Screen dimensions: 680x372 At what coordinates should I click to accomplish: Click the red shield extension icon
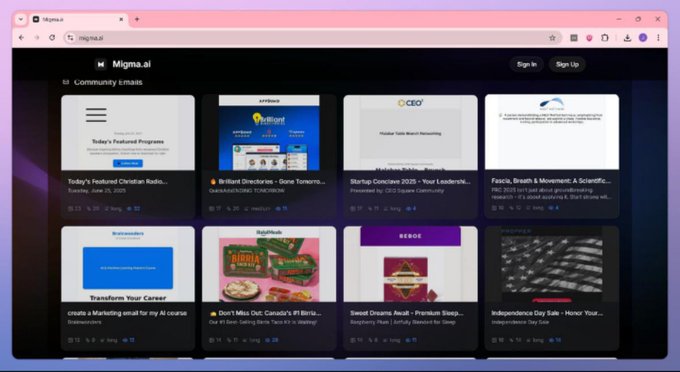coord(589,38)
